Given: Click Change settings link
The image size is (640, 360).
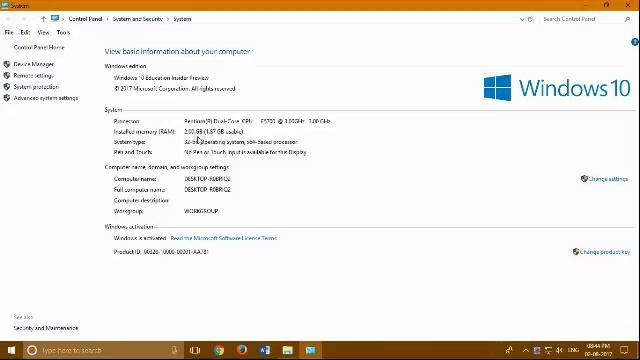Looking at the screenshot, I should click(x=608, y=179).
